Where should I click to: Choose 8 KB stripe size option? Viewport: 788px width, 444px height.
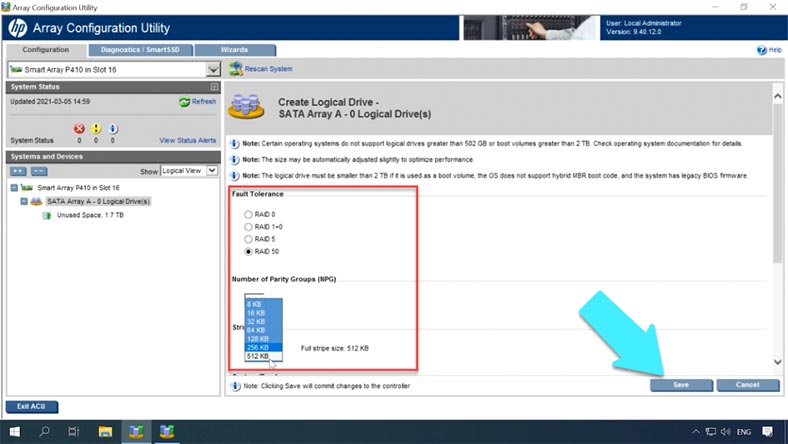[263, 304]
